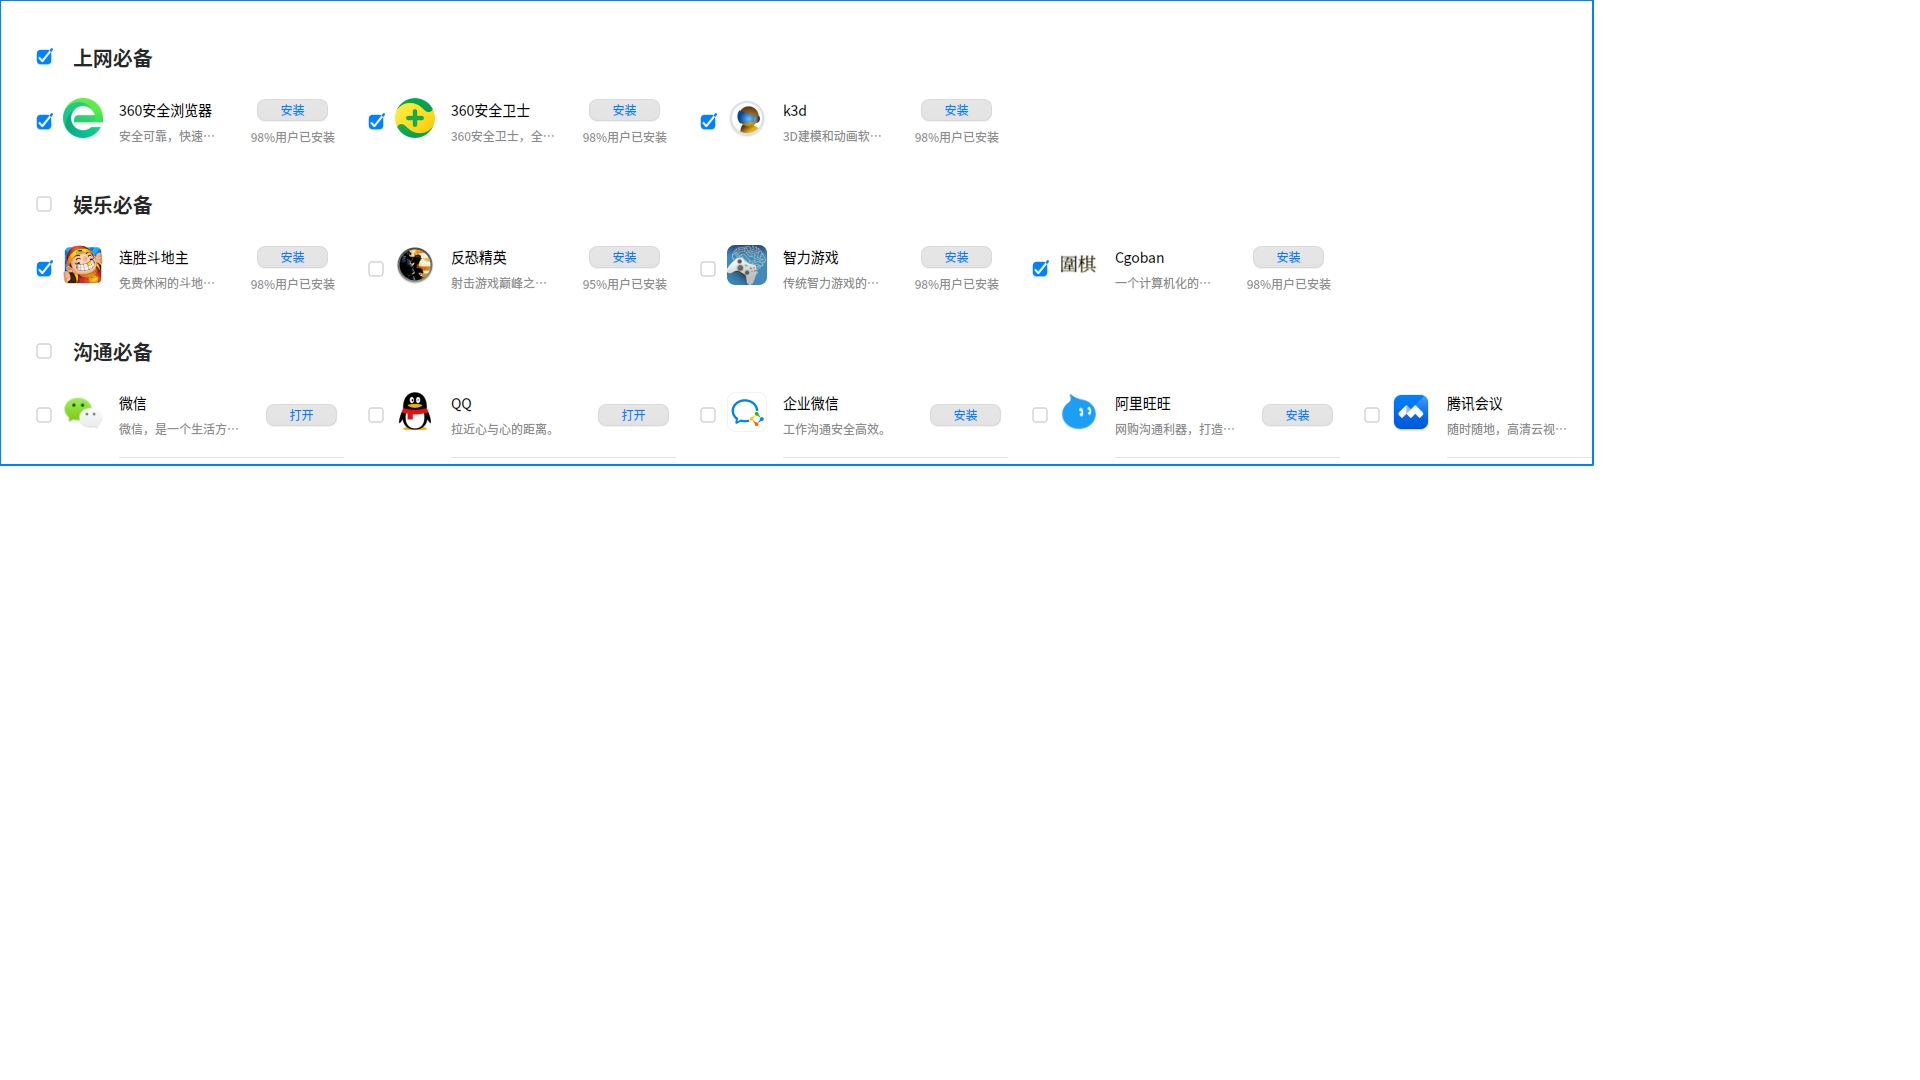Uncheck the 上网必备 category checkbox
Image resolution: width=1920 pixels, height=1080 pixels.
click(x=44, y=57)
